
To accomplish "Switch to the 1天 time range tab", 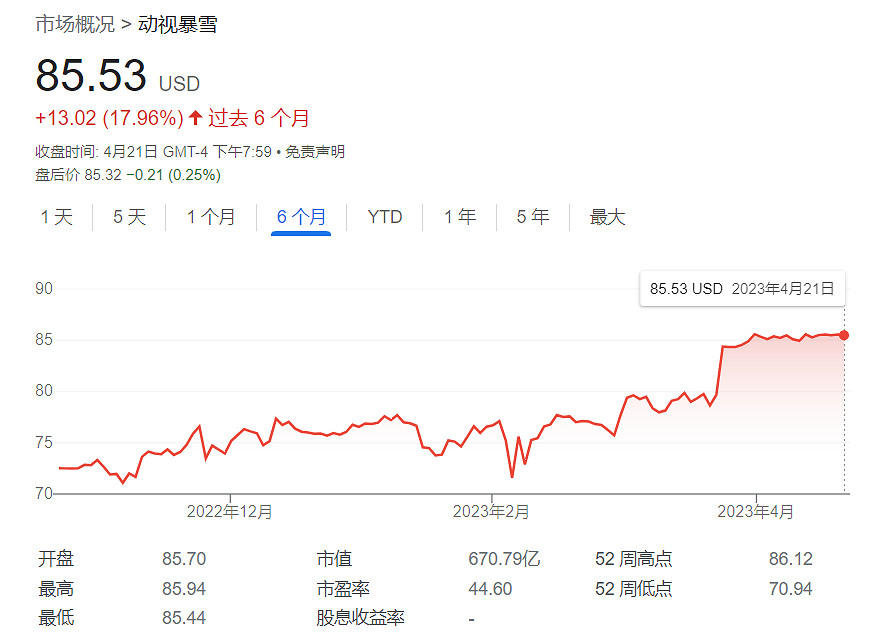I will (x=57, y=216).
